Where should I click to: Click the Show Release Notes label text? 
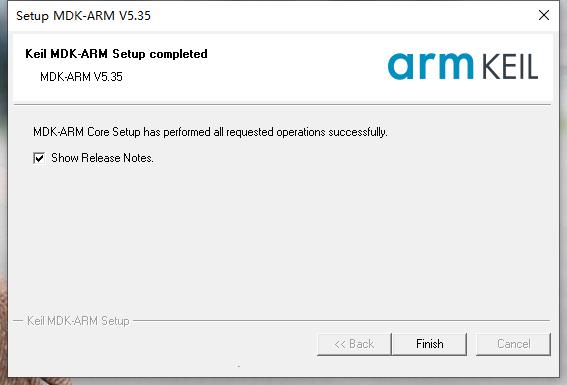[102, 158]
